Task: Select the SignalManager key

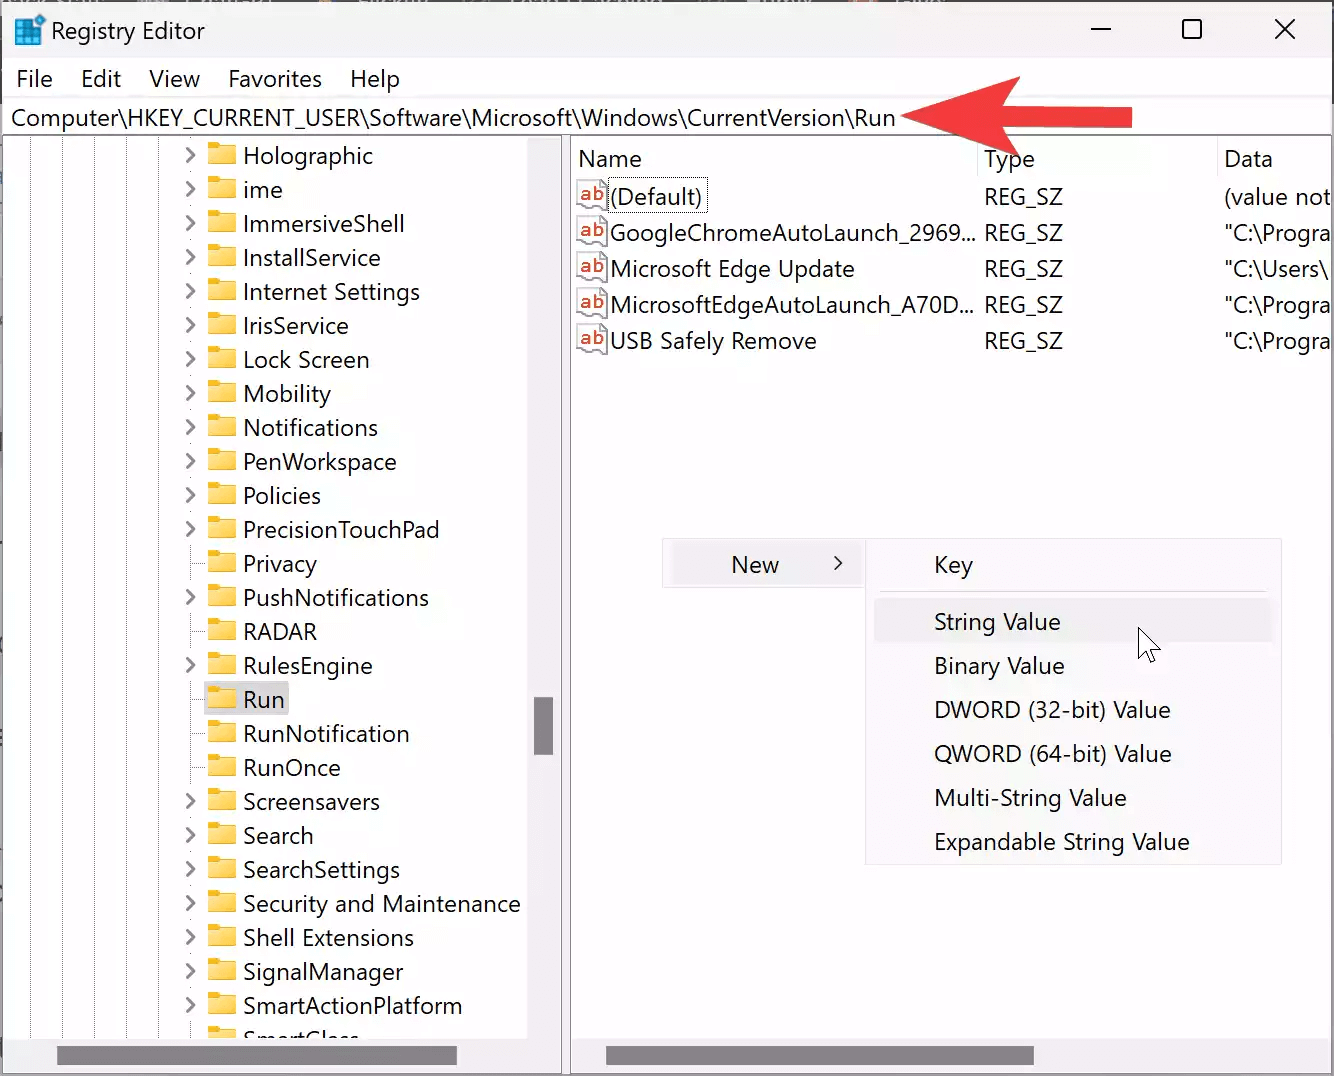Action: click(x=323, y=971)
